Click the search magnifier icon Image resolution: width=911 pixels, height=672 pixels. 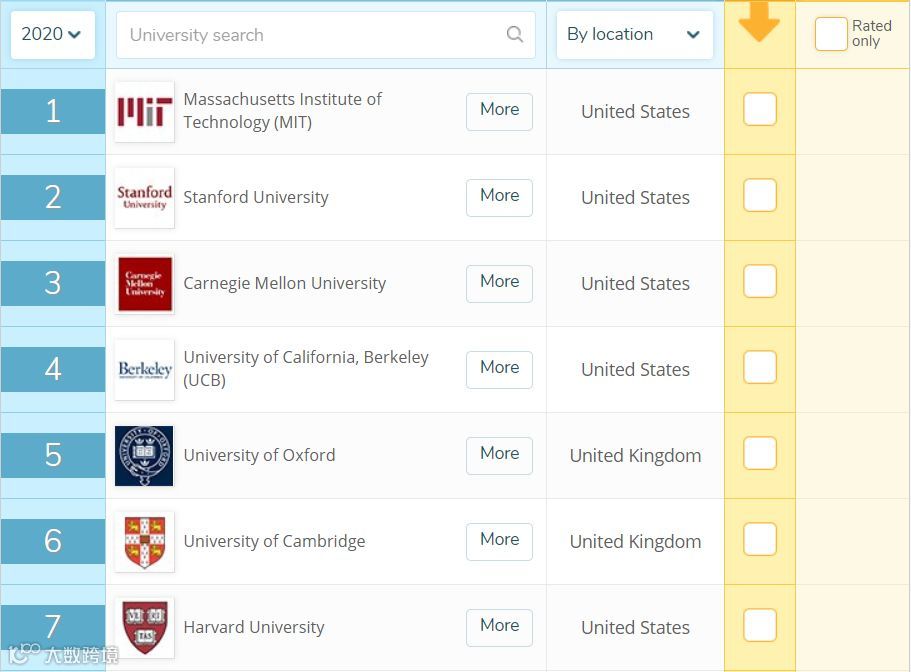pyautogui.click(x=515, y=35)
